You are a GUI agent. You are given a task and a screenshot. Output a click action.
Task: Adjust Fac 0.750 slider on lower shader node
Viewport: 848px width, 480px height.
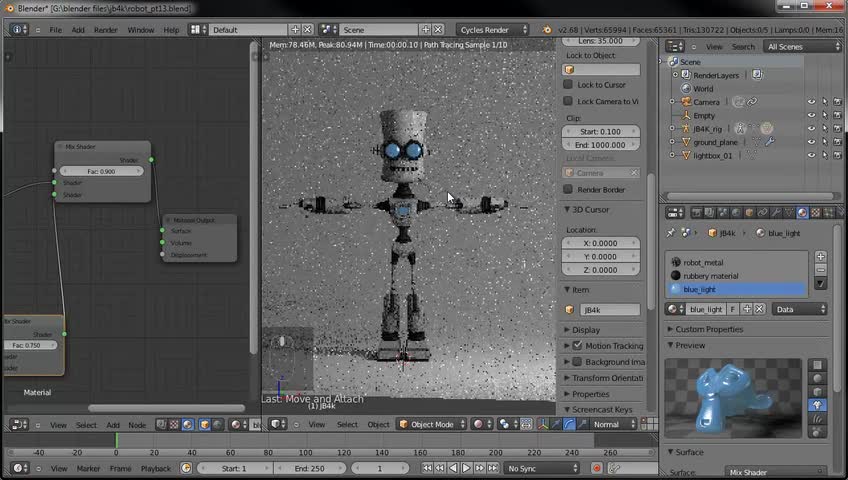[30, 345]
